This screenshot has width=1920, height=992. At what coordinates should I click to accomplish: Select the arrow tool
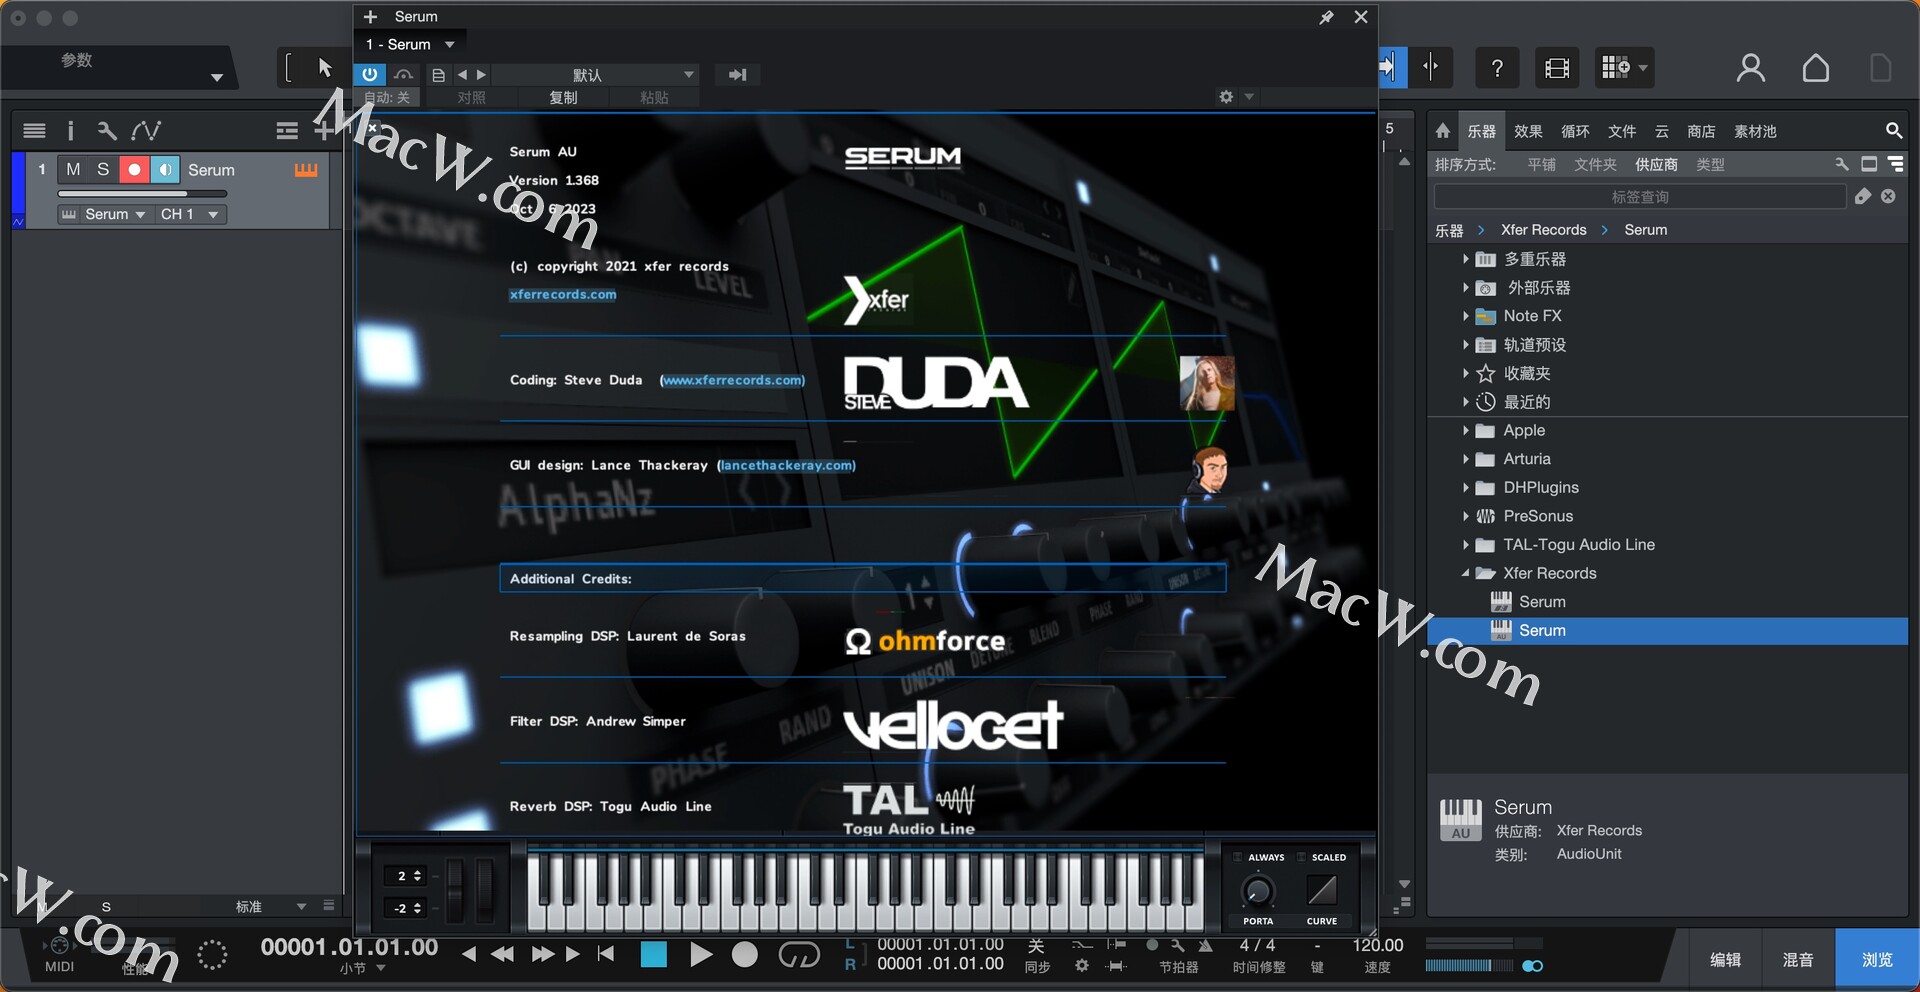(324, 67)
